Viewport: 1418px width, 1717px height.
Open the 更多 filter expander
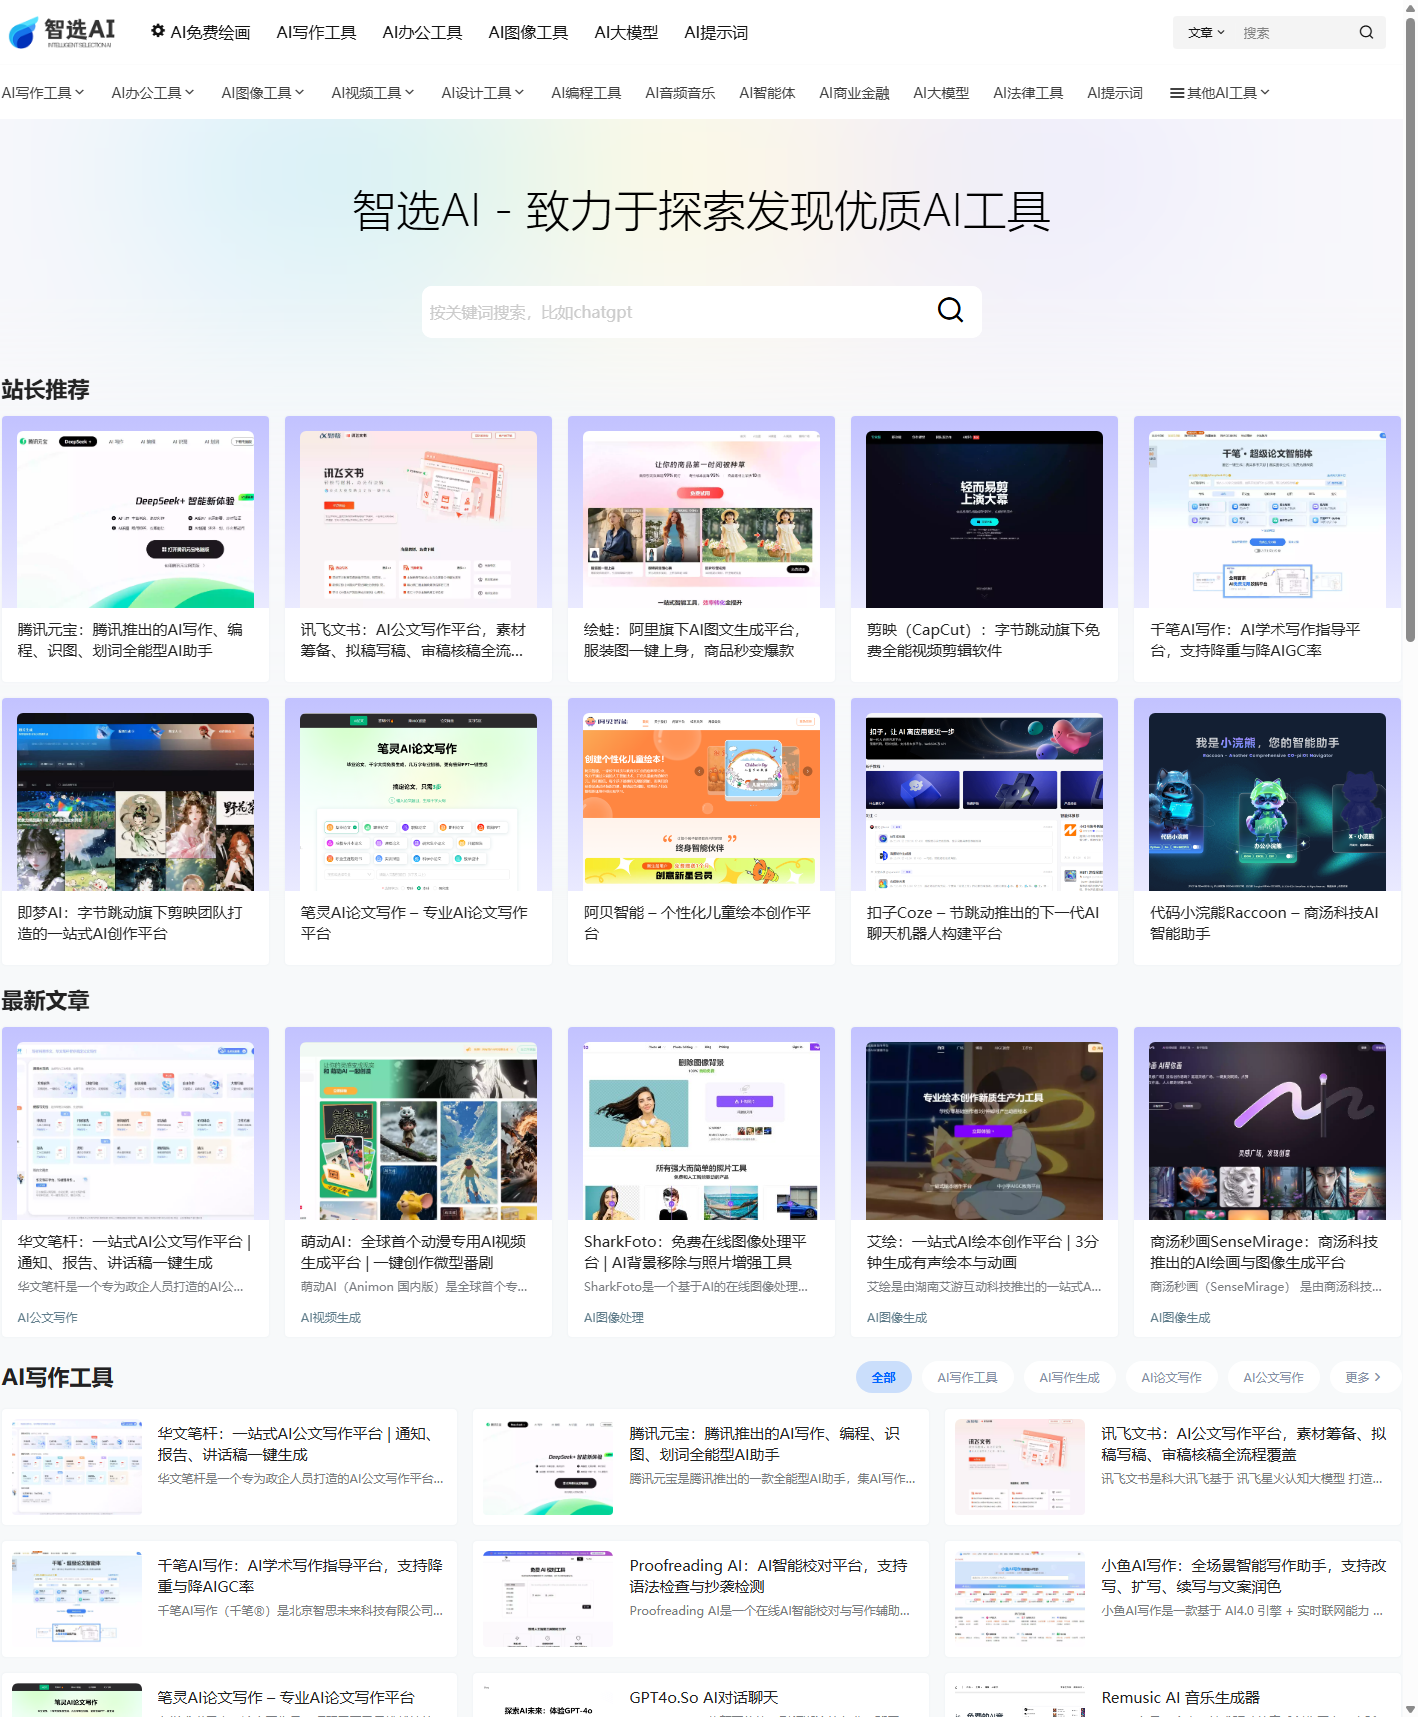coord(1363,1377)
